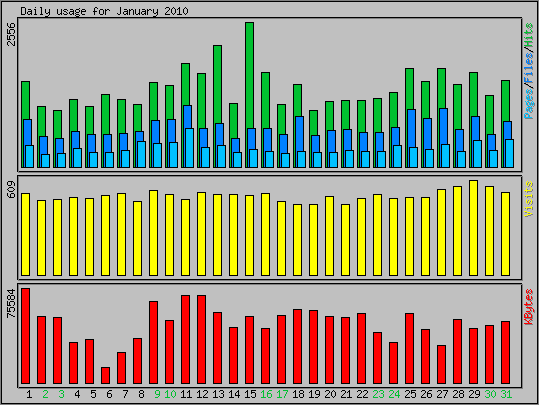This screenshot has width=539, height=405.
Task: Click the yellow visits bar for day 9
Action: point(154,233)
